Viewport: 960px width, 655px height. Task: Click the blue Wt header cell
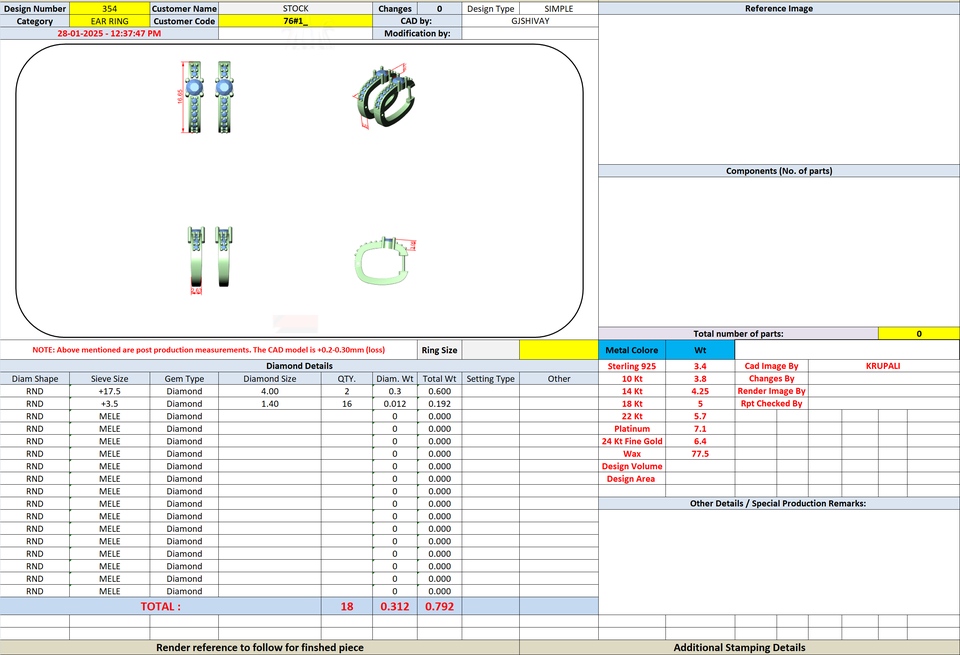pyautogui.click(x=700, y=350)
